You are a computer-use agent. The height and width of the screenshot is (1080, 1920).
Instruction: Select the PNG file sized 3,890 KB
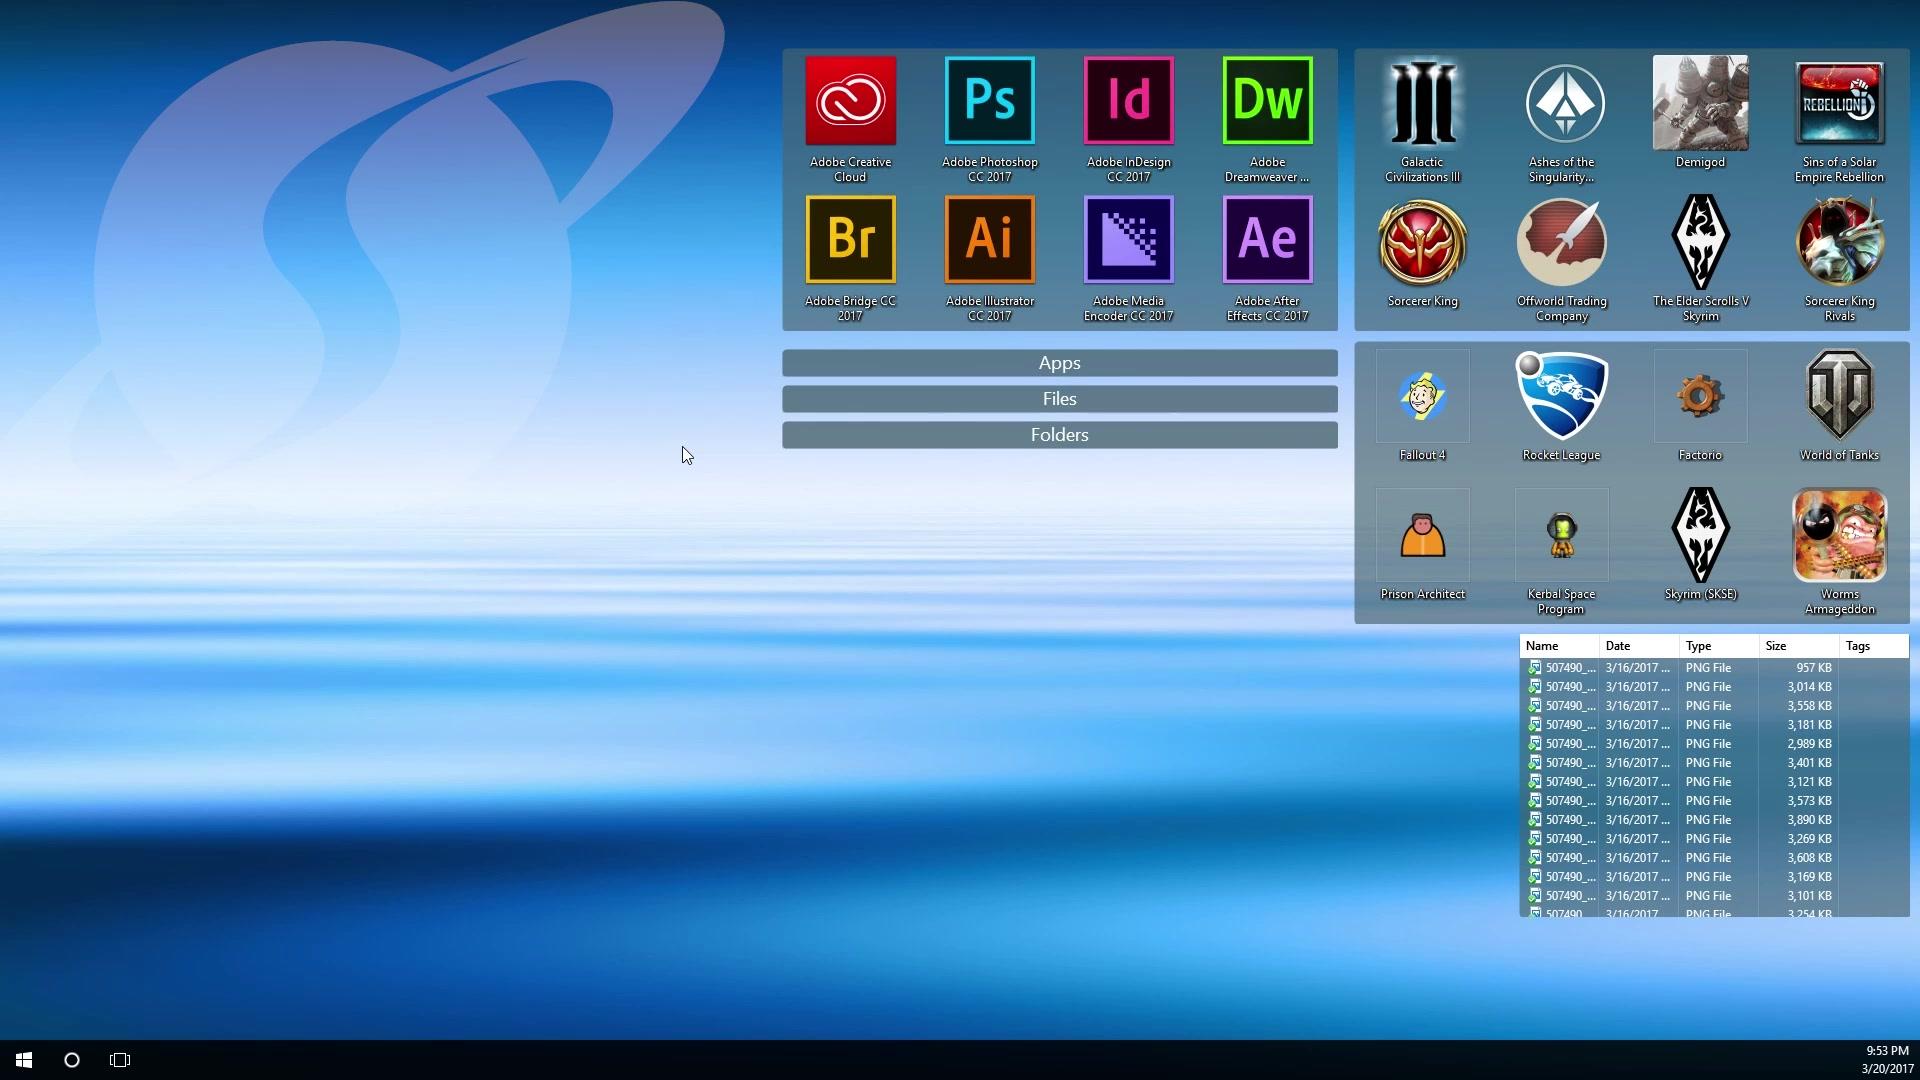[x=1714, y=820]
